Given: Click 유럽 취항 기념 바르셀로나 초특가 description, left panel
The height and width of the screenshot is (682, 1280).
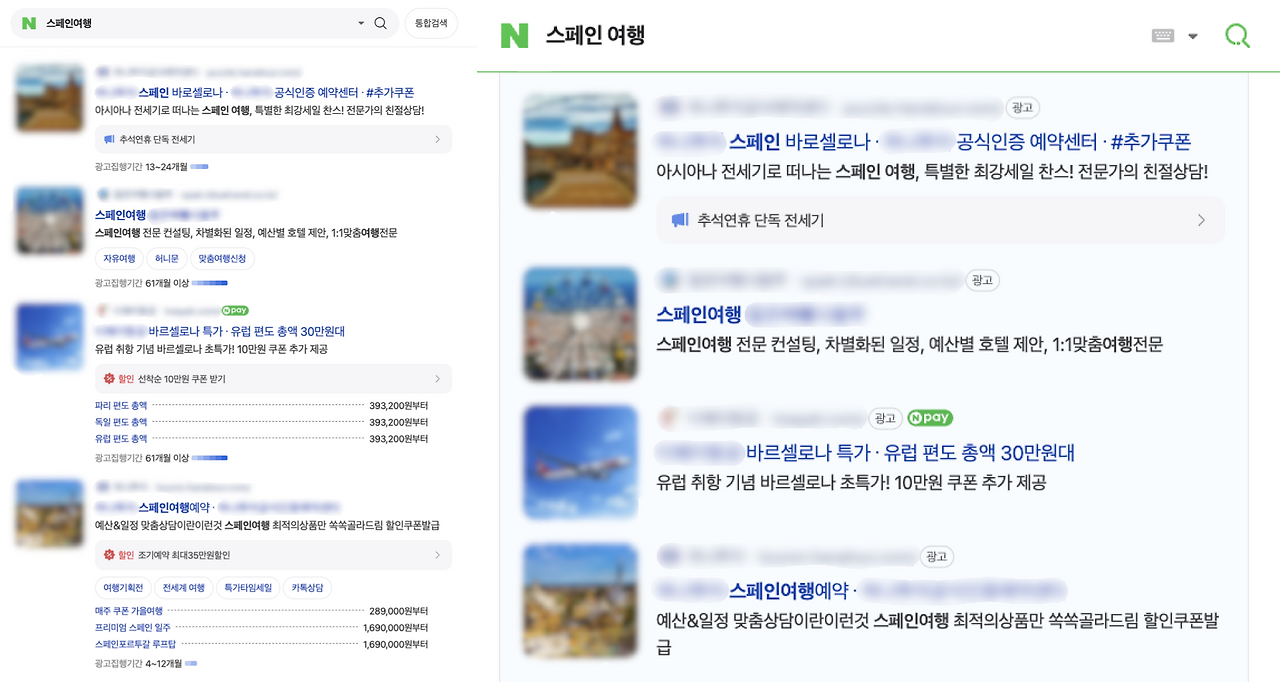Looking at the screenshot, I should (x=211, y=349).
